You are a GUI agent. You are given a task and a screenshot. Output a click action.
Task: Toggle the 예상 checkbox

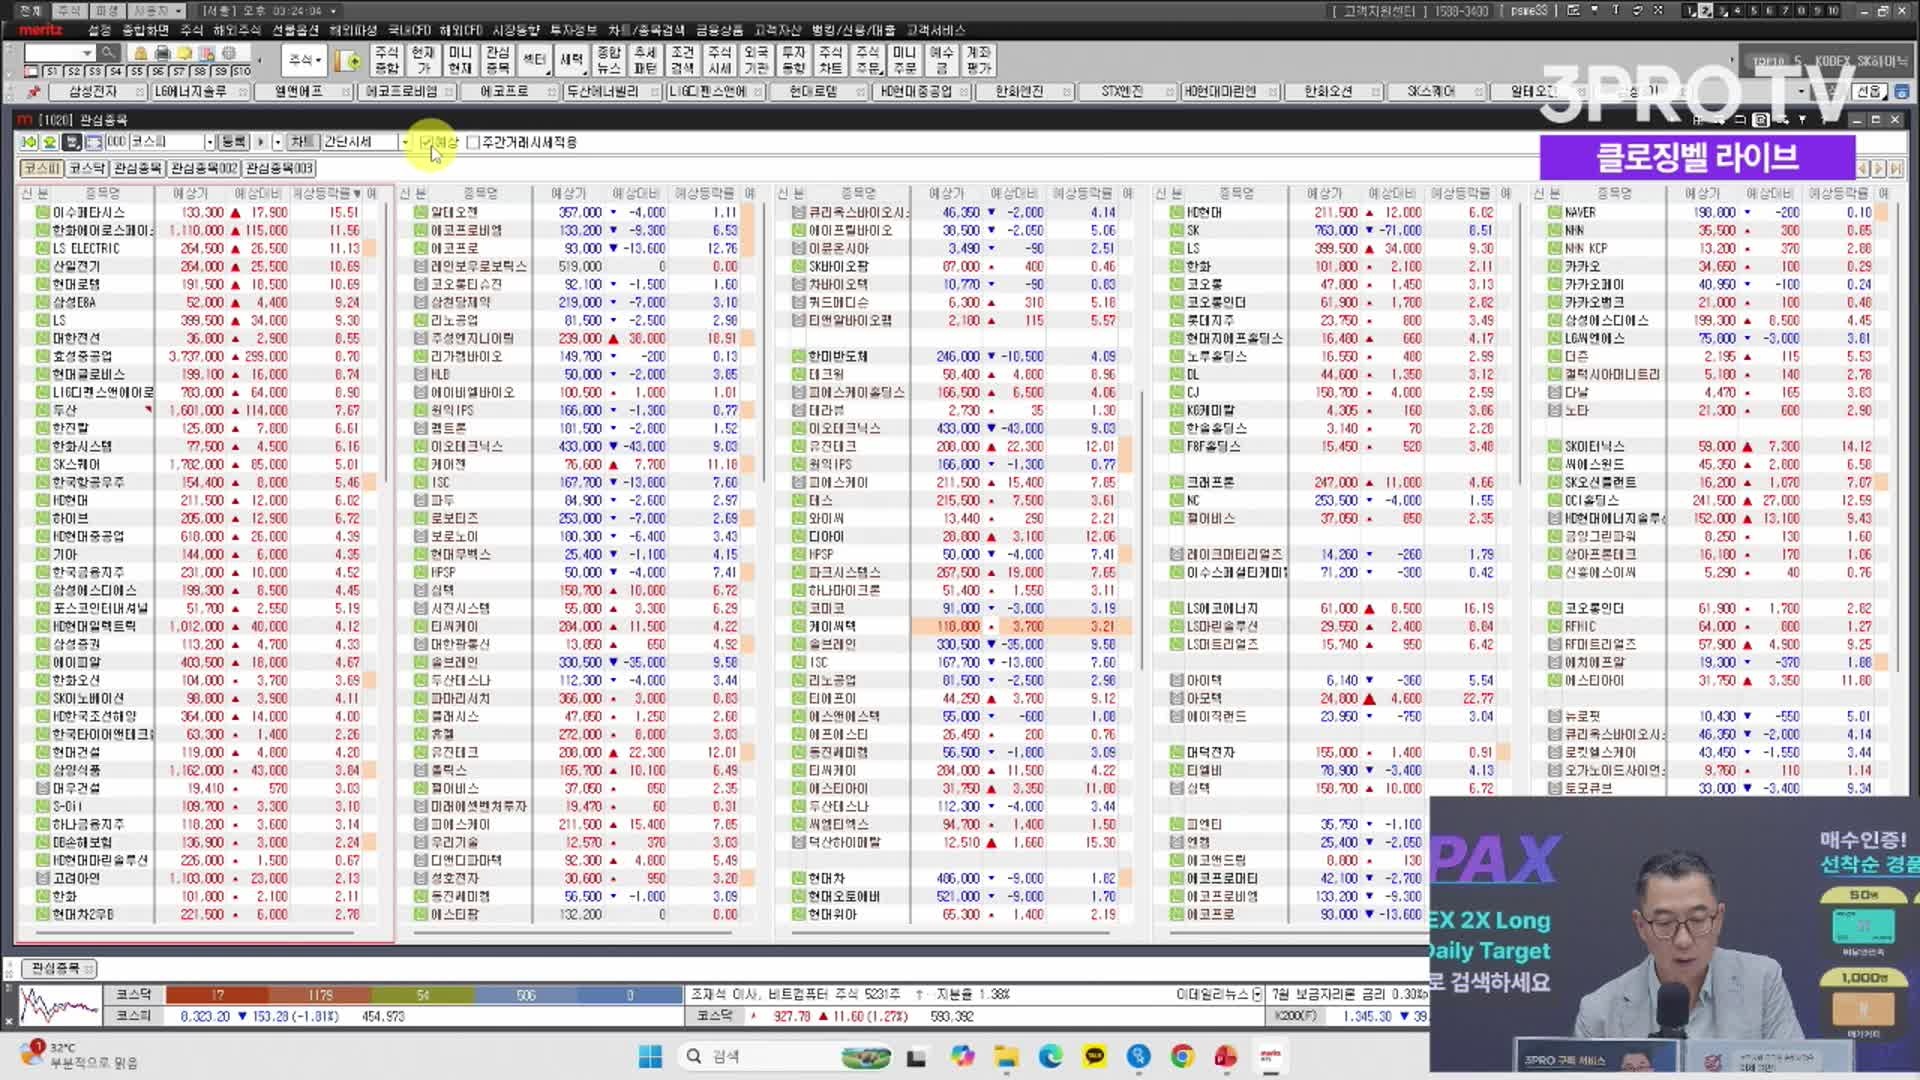[427, 142]
